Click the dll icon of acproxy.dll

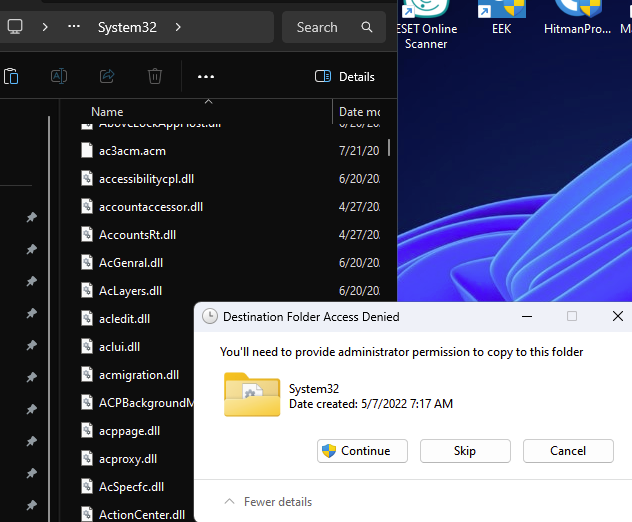coord(87,458)
